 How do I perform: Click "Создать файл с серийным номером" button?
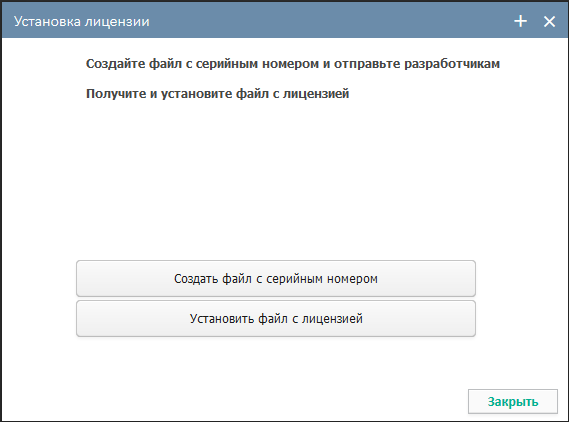276,278
